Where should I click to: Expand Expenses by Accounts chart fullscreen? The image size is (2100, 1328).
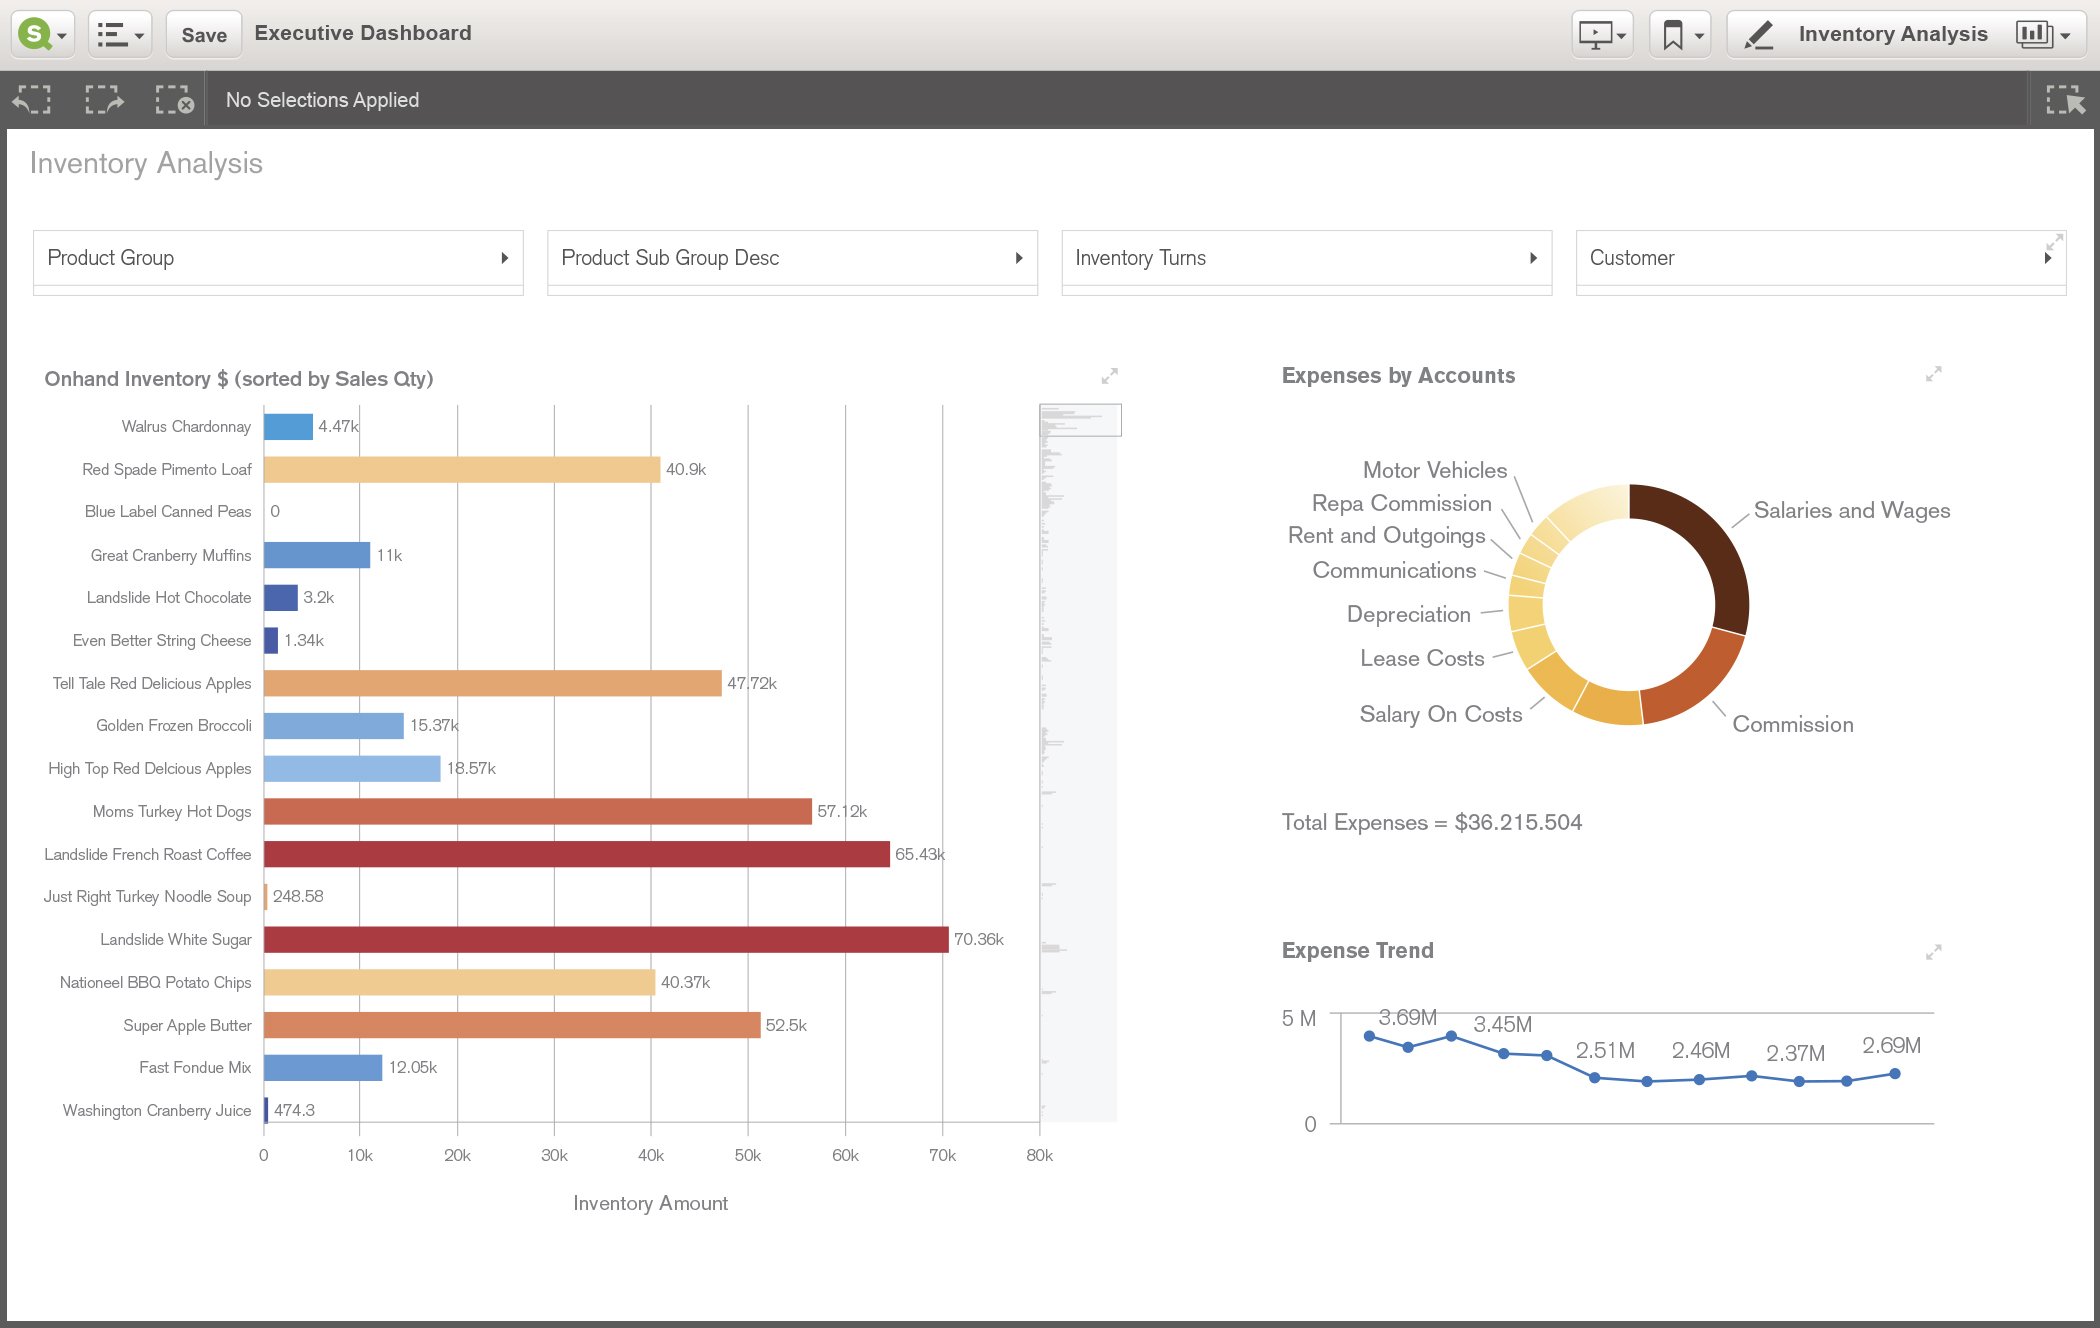[x=1933, y=374]
